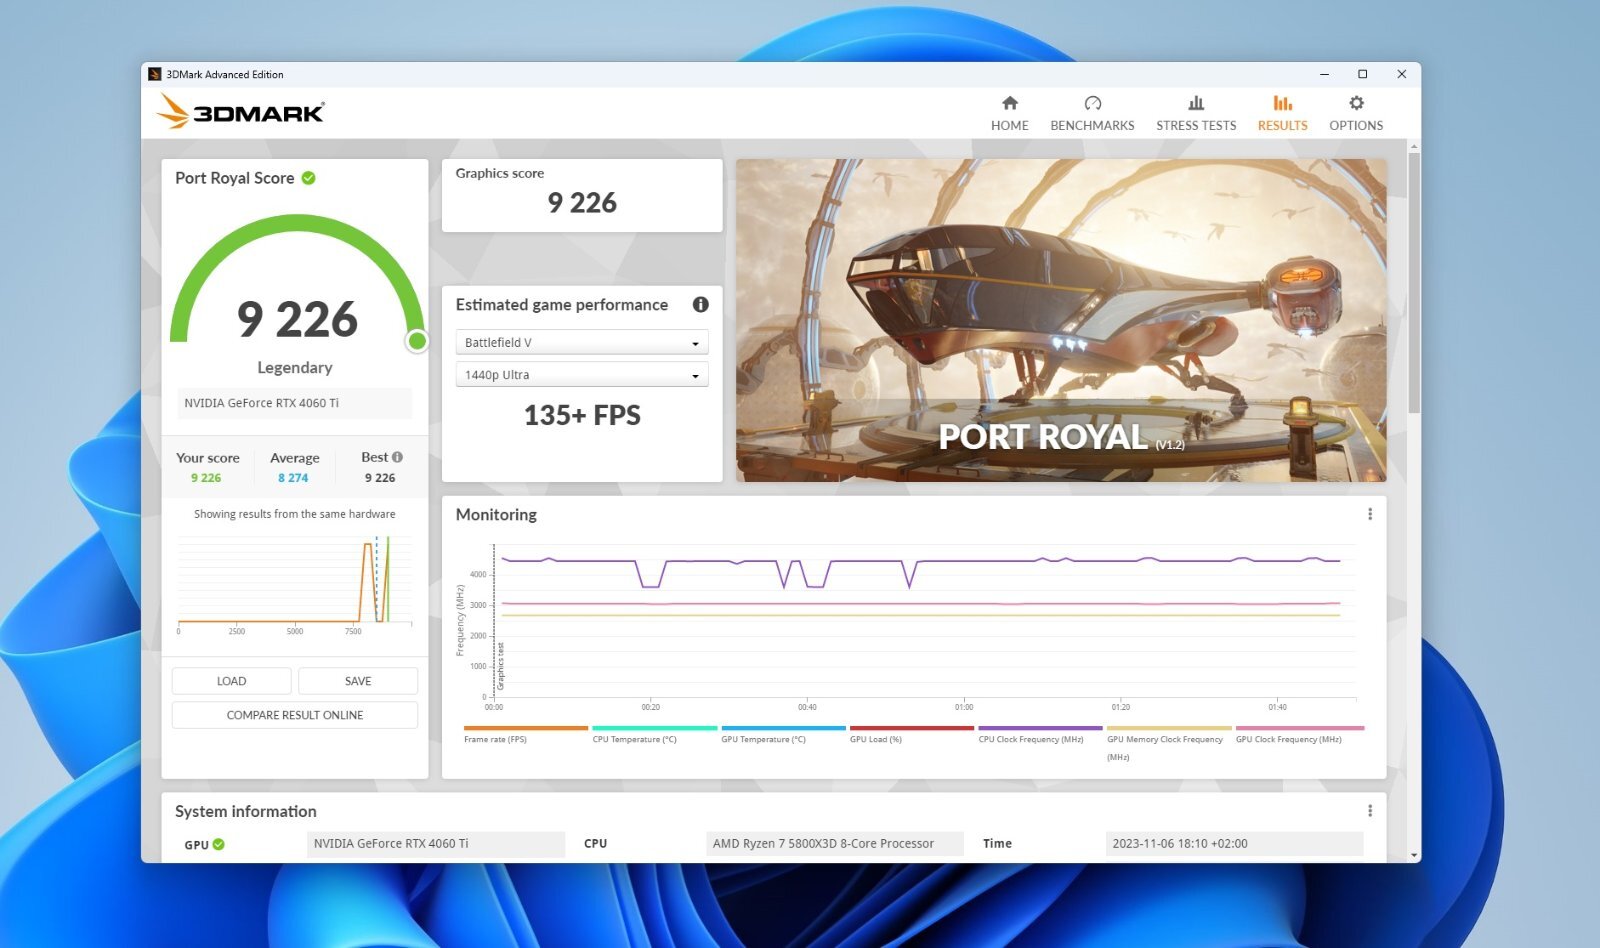Toggle the GPU Memory Clock Frequency yellow legend
Image resolution: width=1600 pixels, height=948 pixels.
click(x=1168, y=743)
